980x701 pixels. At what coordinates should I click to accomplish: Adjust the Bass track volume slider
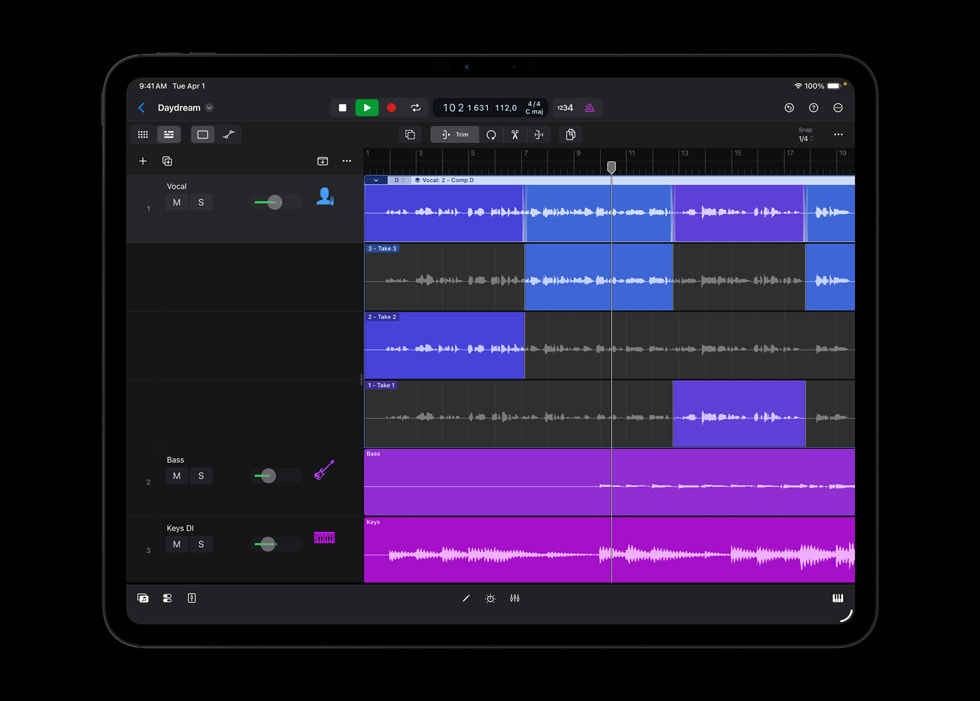pos(267,475)
